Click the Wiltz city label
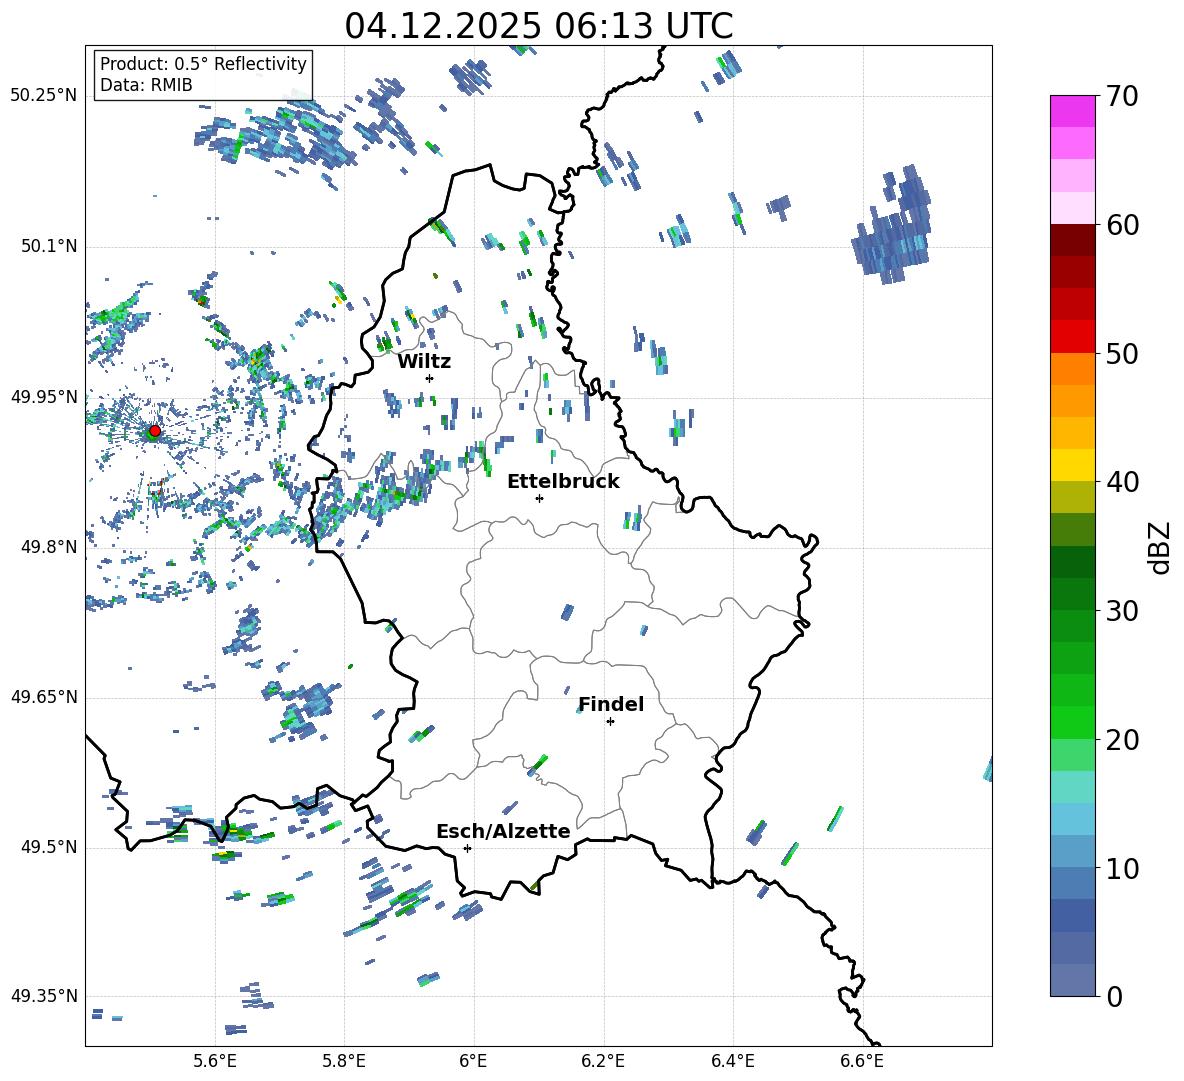 tap(424, 362)
